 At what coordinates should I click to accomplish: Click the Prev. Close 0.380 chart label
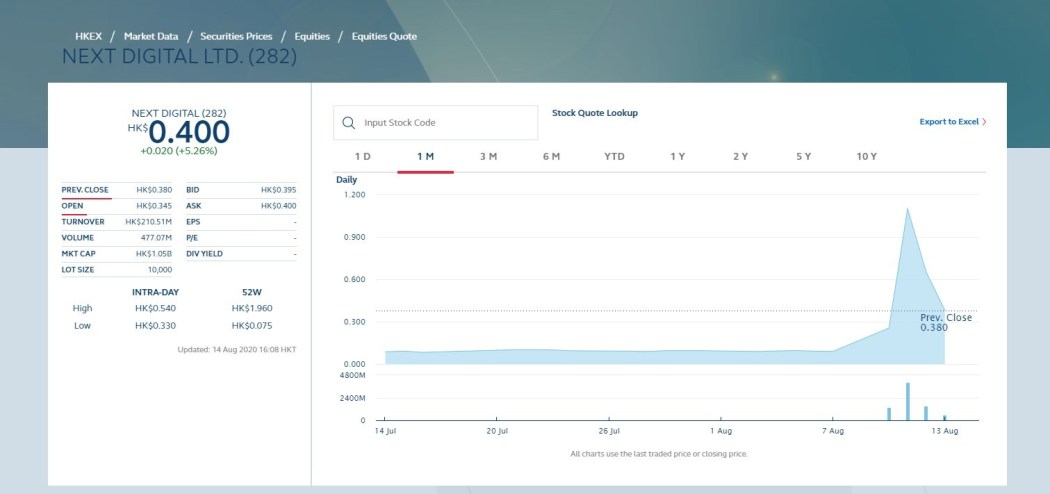click(x=946, y=323)
